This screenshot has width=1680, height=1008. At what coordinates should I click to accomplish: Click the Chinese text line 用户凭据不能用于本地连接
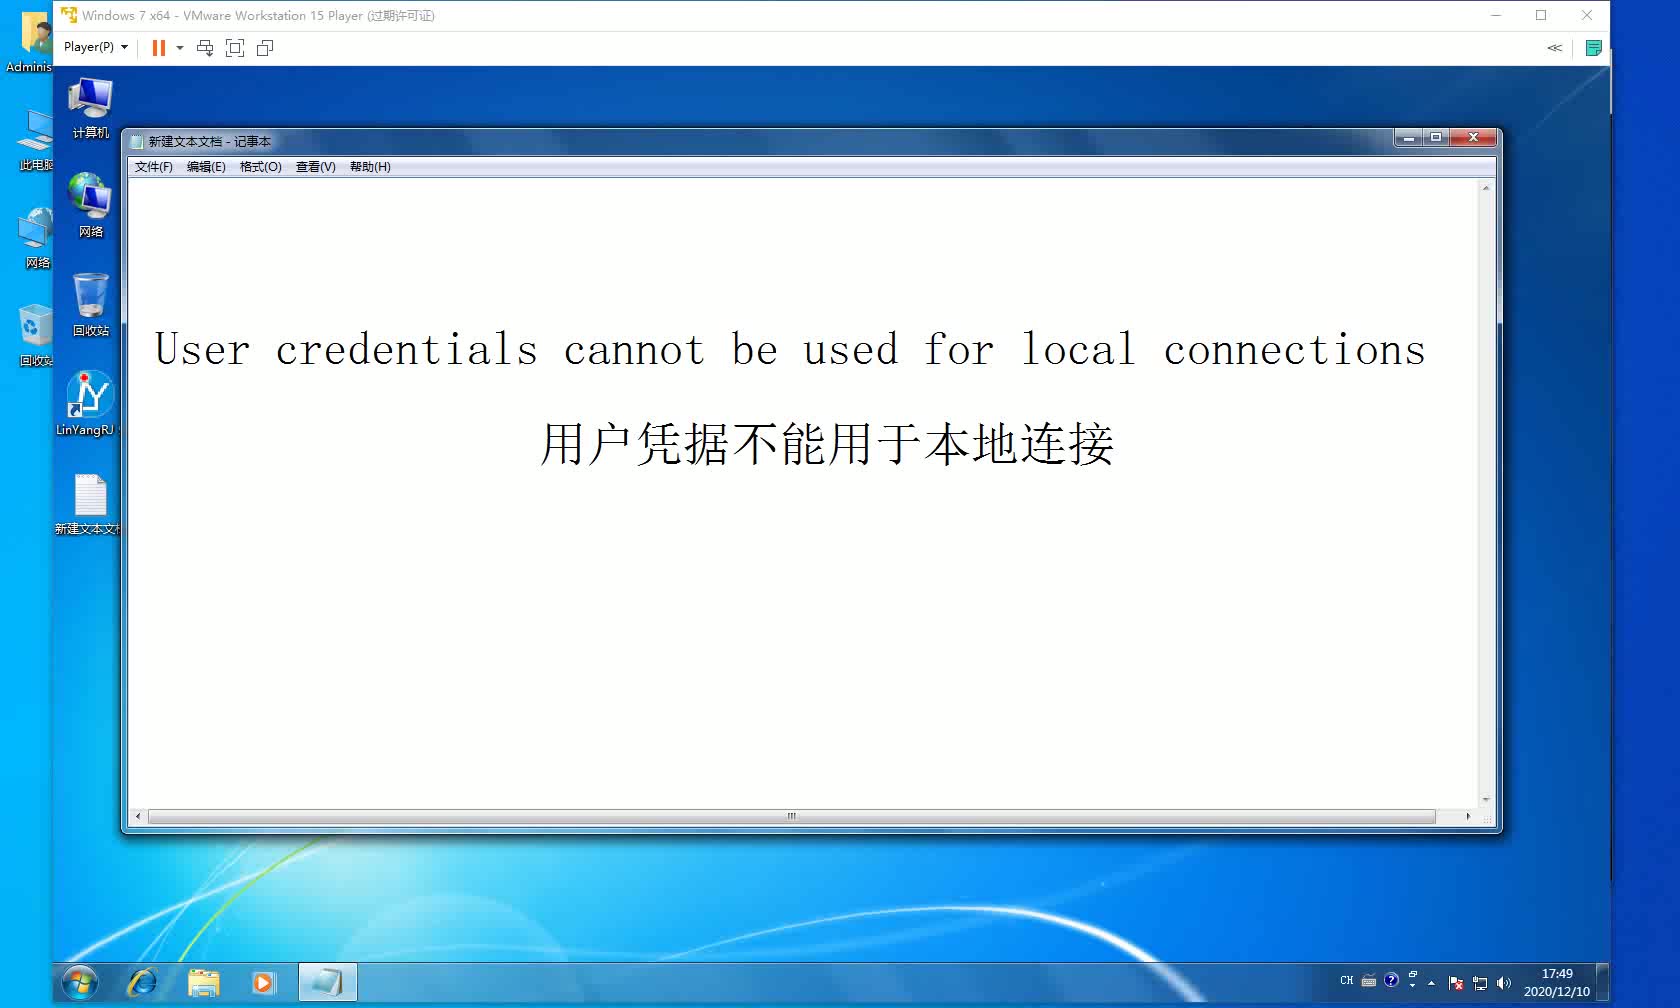pyautogui.click(x=827, y=444)
